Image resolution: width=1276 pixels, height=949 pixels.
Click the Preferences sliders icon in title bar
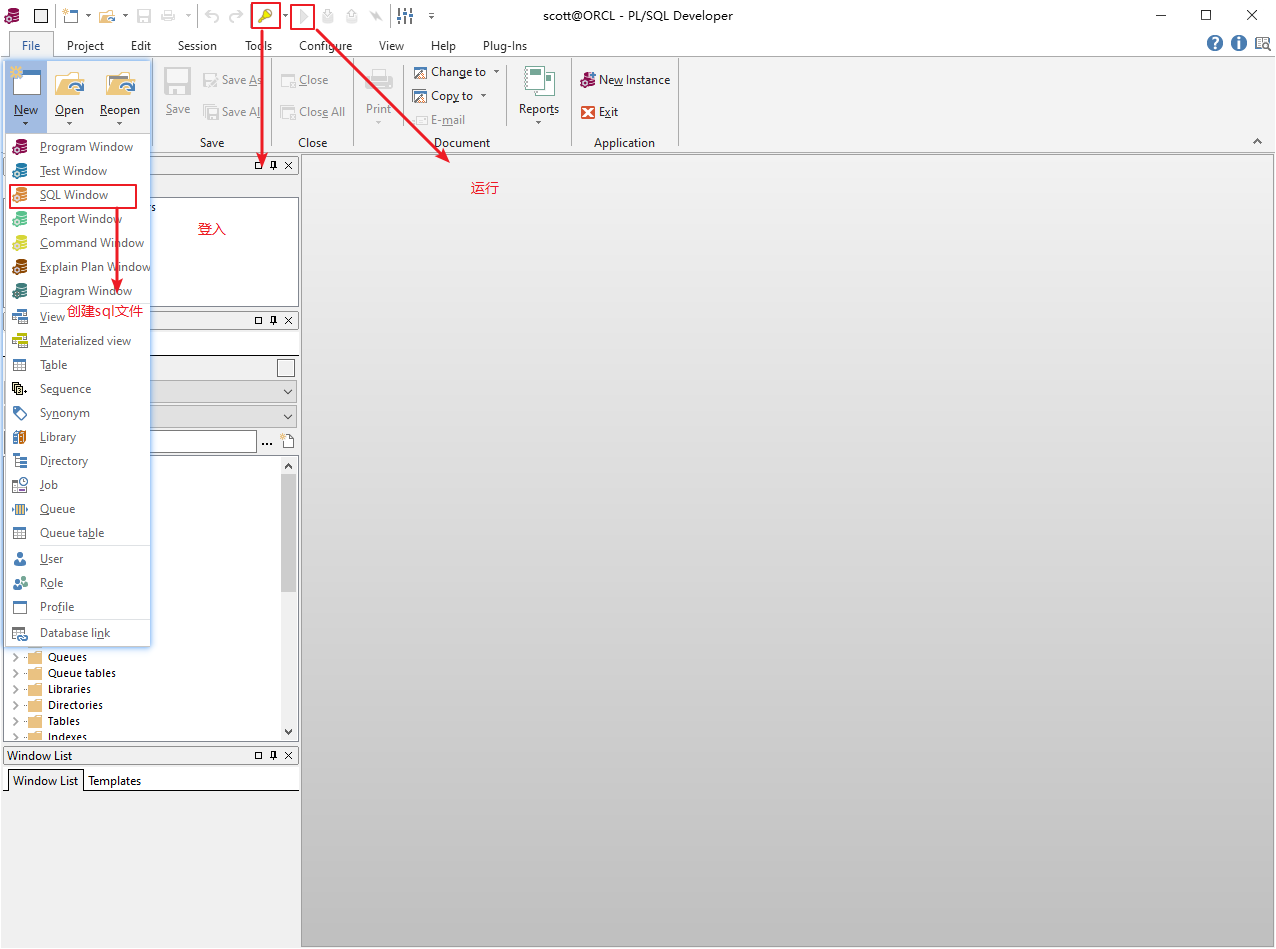coord(405,16)
